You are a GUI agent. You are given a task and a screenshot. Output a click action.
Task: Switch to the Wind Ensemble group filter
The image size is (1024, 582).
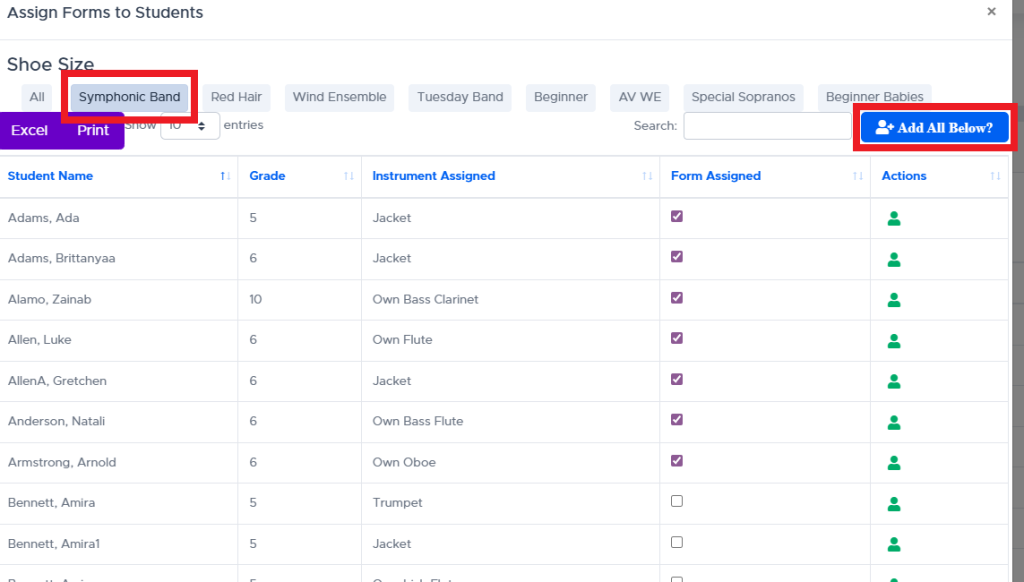point(339,97)
